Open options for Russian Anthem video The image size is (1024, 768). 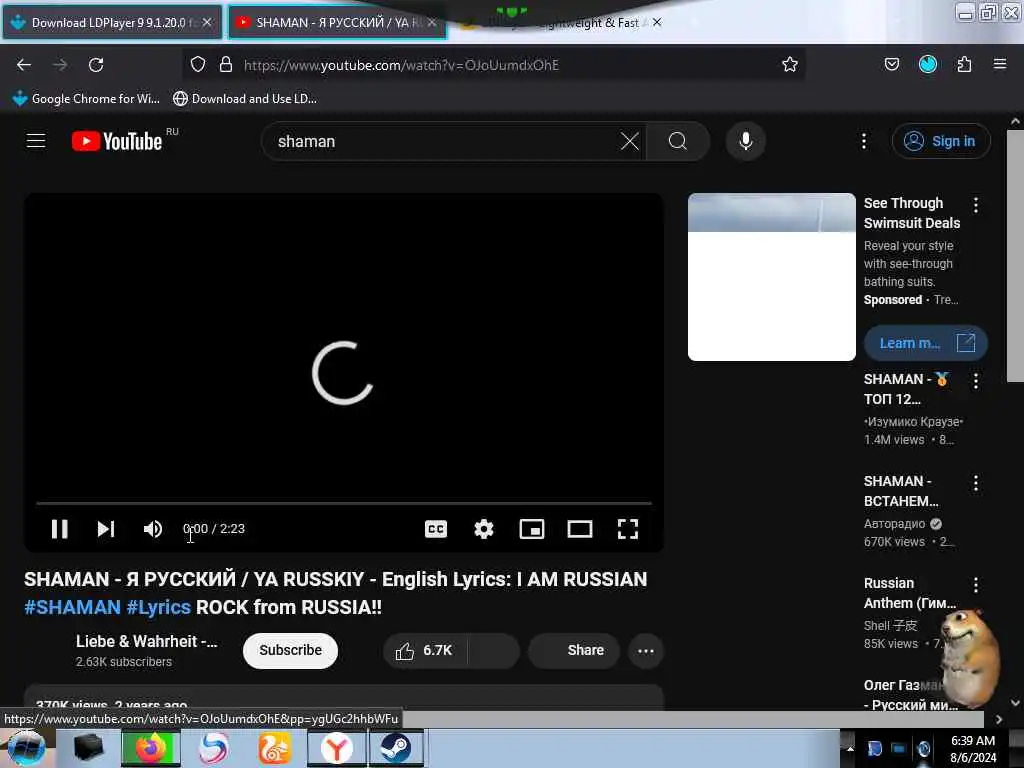pos(976,585)
